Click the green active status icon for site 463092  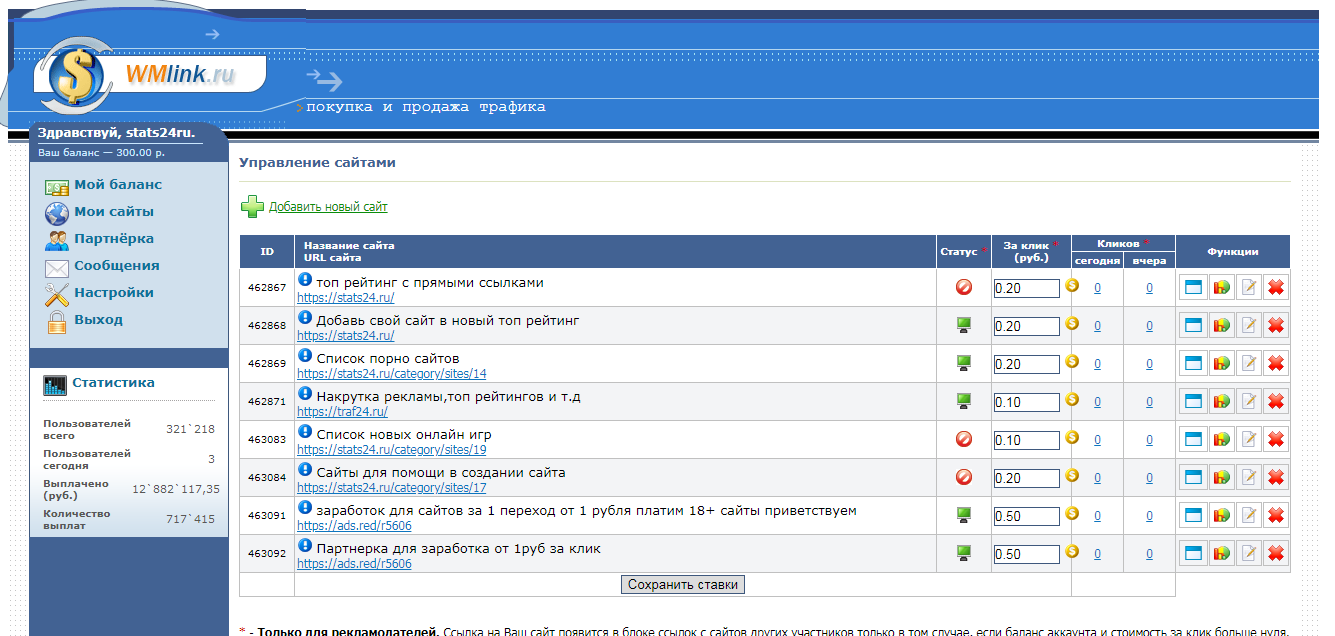(x=964, y=553)
